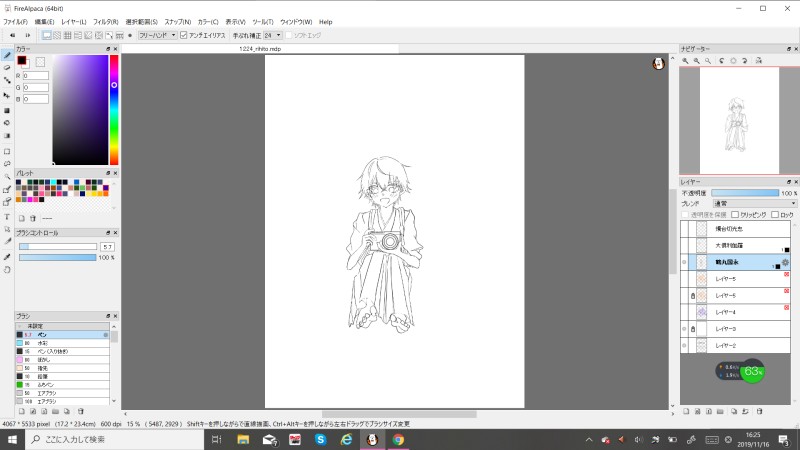Enable the ロック checkbox

coord(775,215)
